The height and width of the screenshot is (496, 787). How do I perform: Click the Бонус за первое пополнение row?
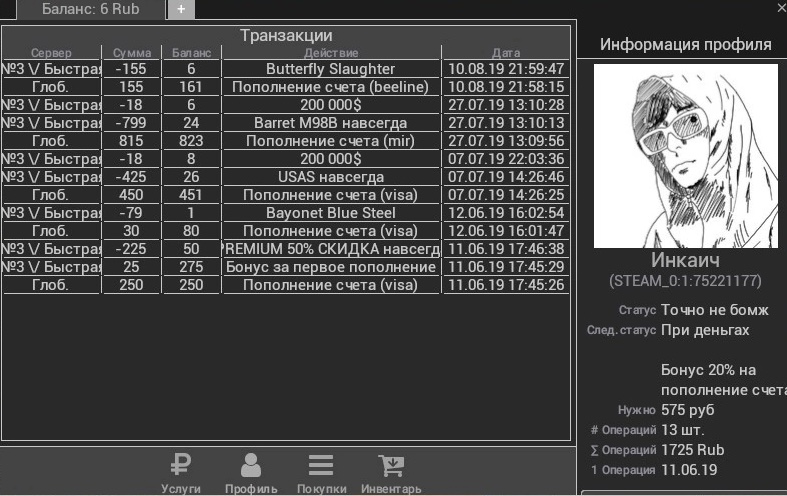click(330, 267)
